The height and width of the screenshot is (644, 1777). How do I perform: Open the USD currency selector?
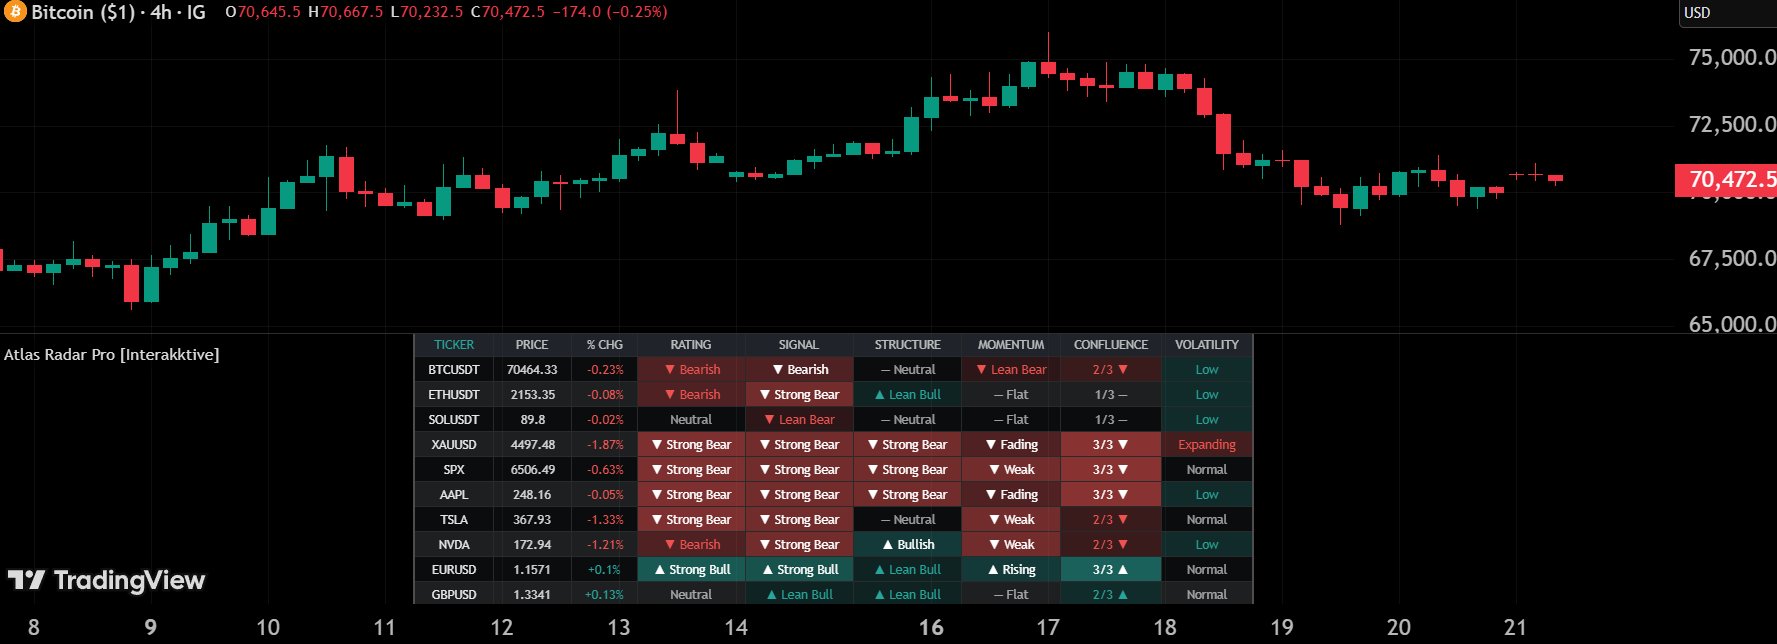pyautogui.click(x=1697, y=13)
